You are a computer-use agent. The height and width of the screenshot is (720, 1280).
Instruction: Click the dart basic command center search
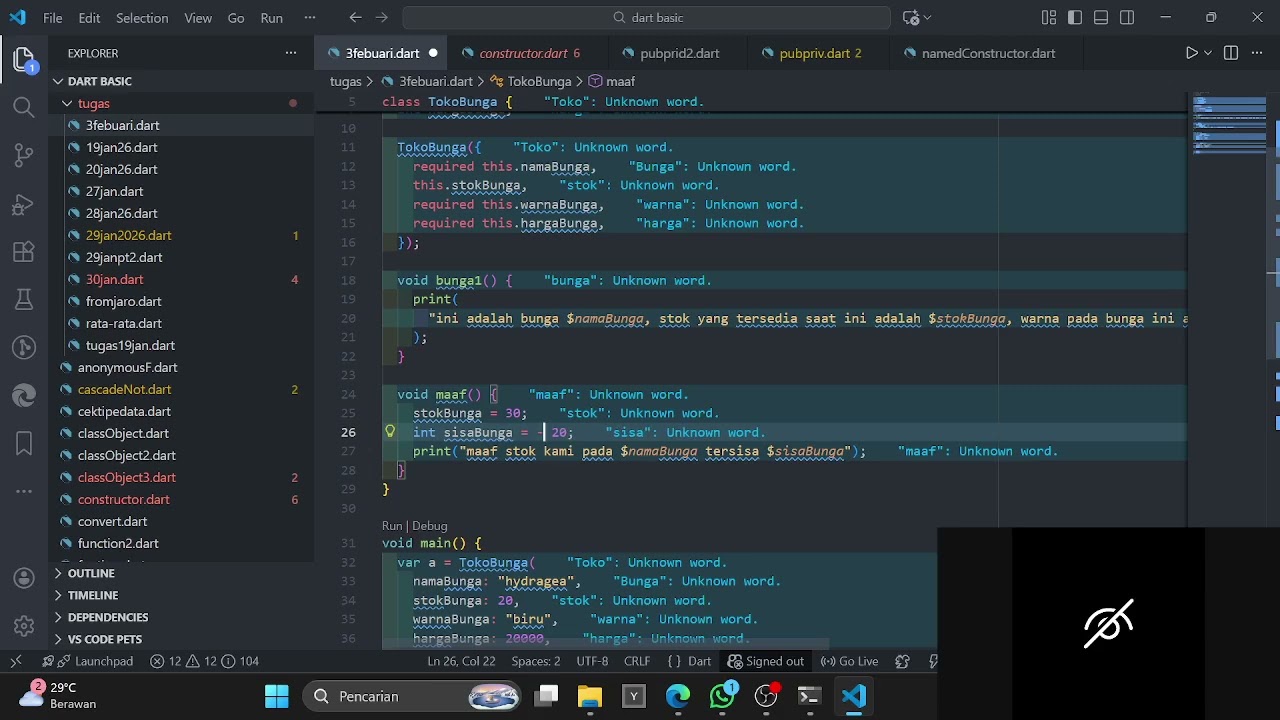[646, 18]
